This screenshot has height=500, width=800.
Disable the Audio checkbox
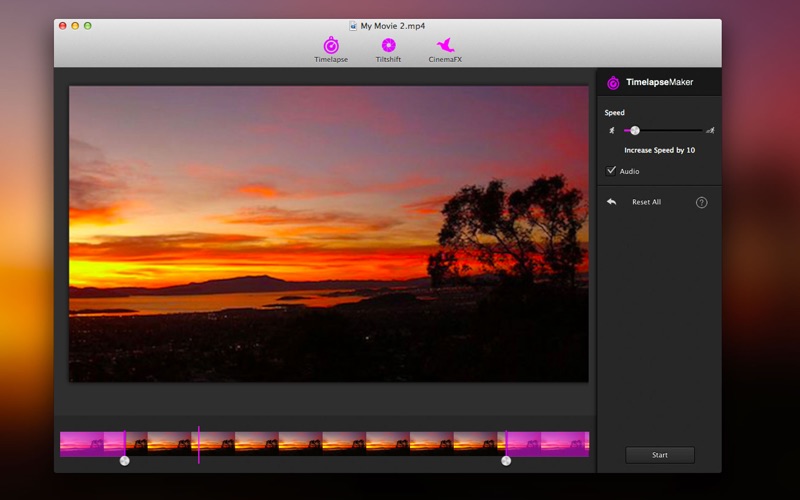coord(612,171)
